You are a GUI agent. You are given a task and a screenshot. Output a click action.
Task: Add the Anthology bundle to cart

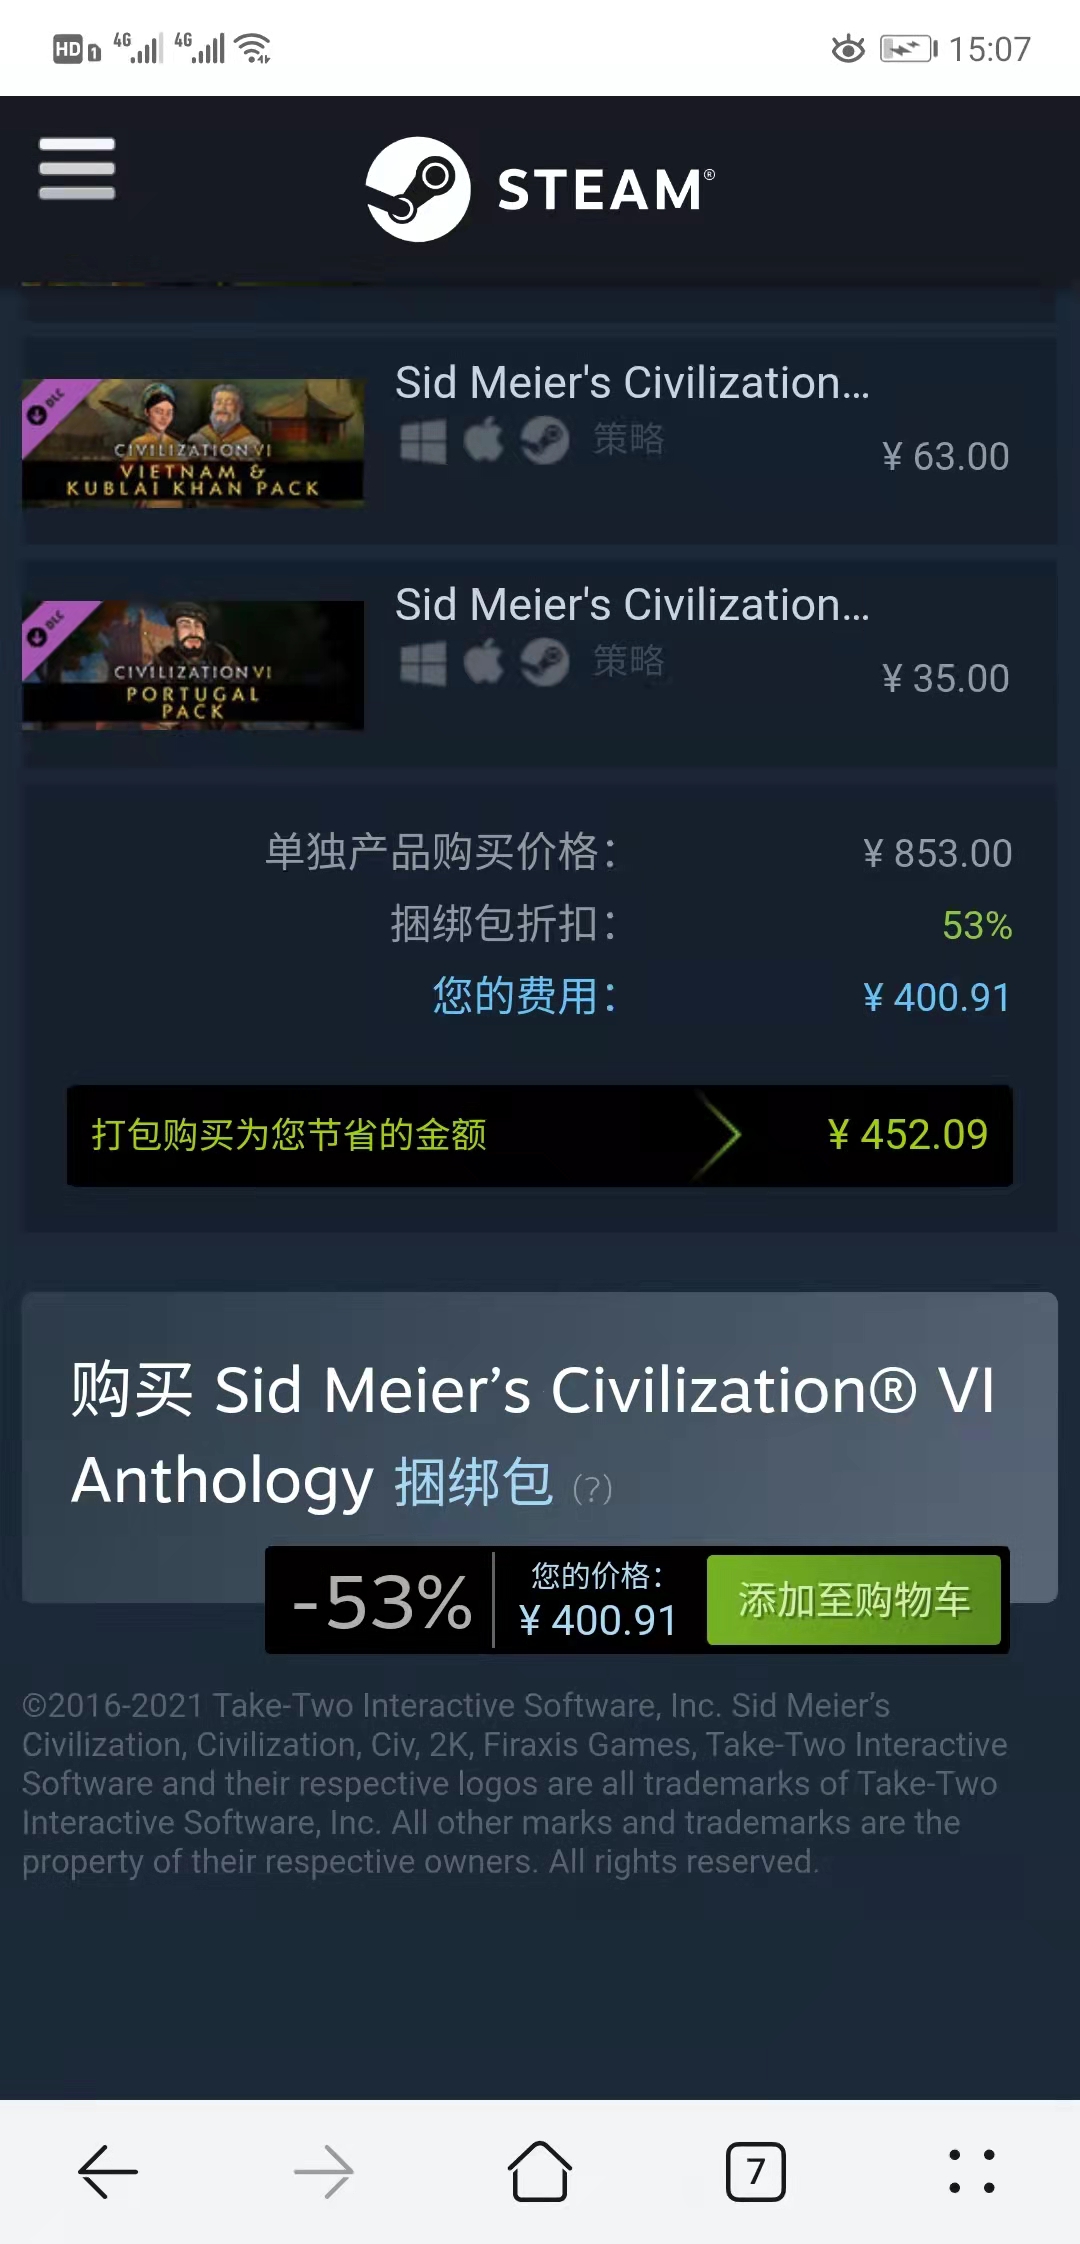[x=854, y=1600]
